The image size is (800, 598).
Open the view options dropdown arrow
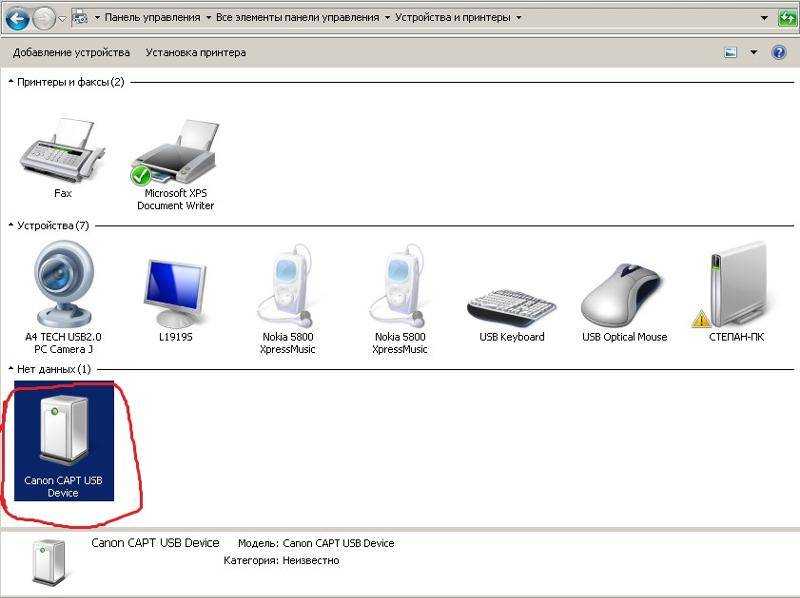point(754,53)
